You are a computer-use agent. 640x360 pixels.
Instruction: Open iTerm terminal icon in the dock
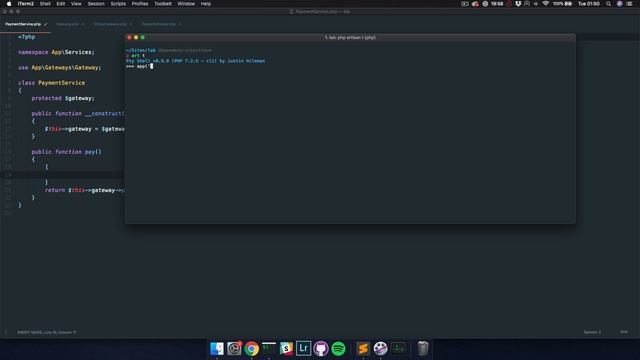[269, 349]
